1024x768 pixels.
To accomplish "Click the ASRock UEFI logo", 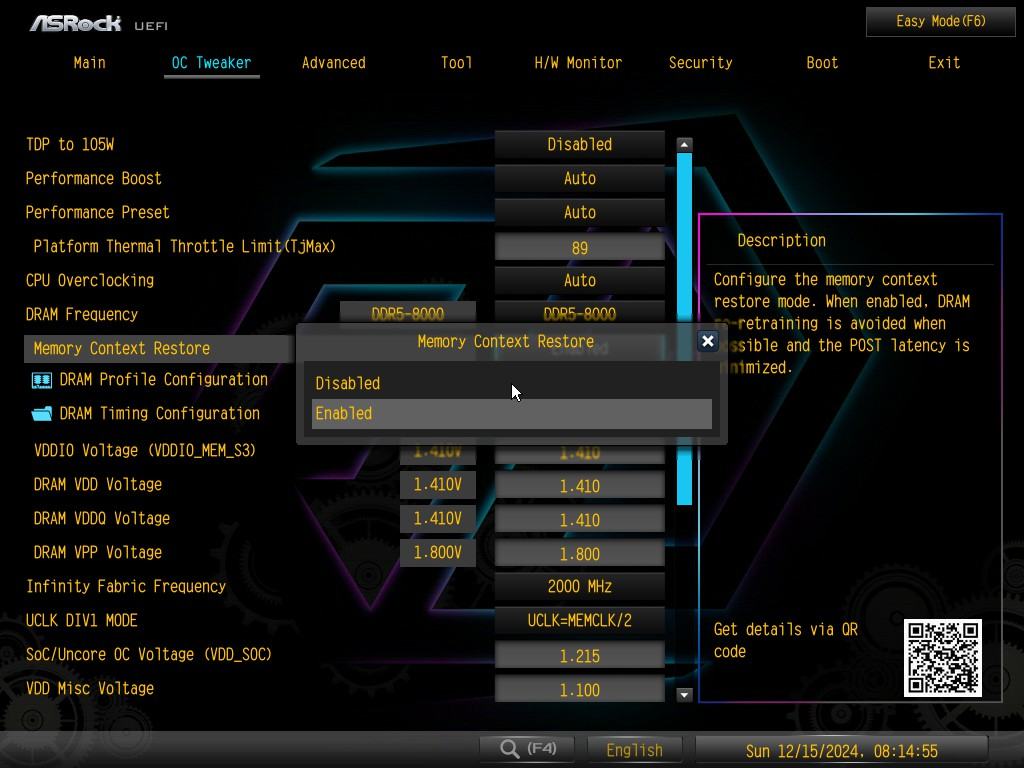I will coord(99,24).
